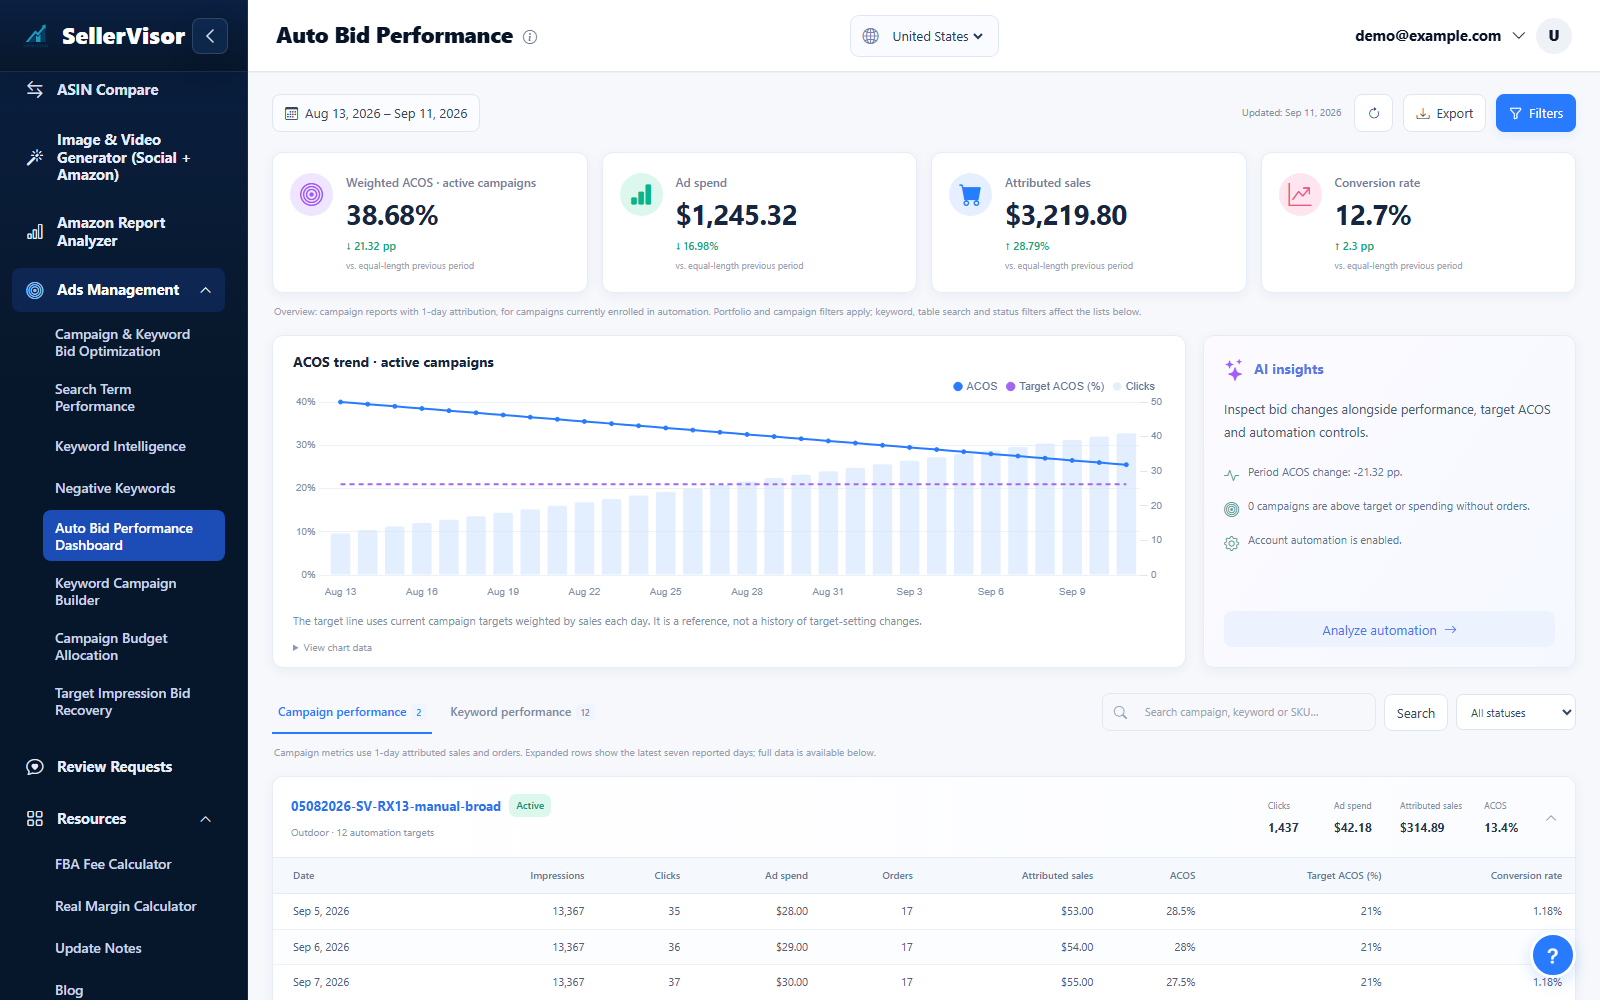Image resolution: width=1600 pixels, height=1000 pixels.
Task: Collapse the Ads Management menu chevron
Action: tap(206, 290)
